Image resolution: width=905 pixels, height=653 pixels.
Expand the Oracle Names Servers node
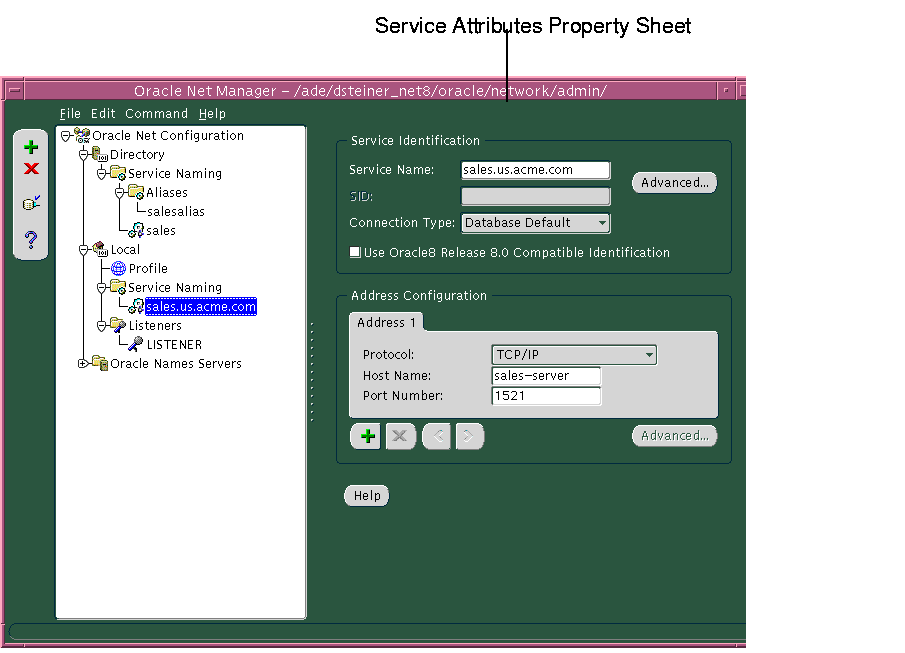pyautogui.click(x=82, y=363)
